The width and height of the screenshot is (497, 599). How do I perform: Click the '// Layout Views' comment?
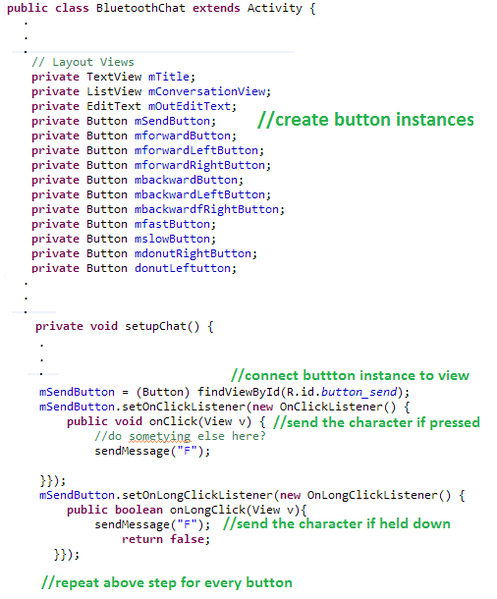click(83, 62)
